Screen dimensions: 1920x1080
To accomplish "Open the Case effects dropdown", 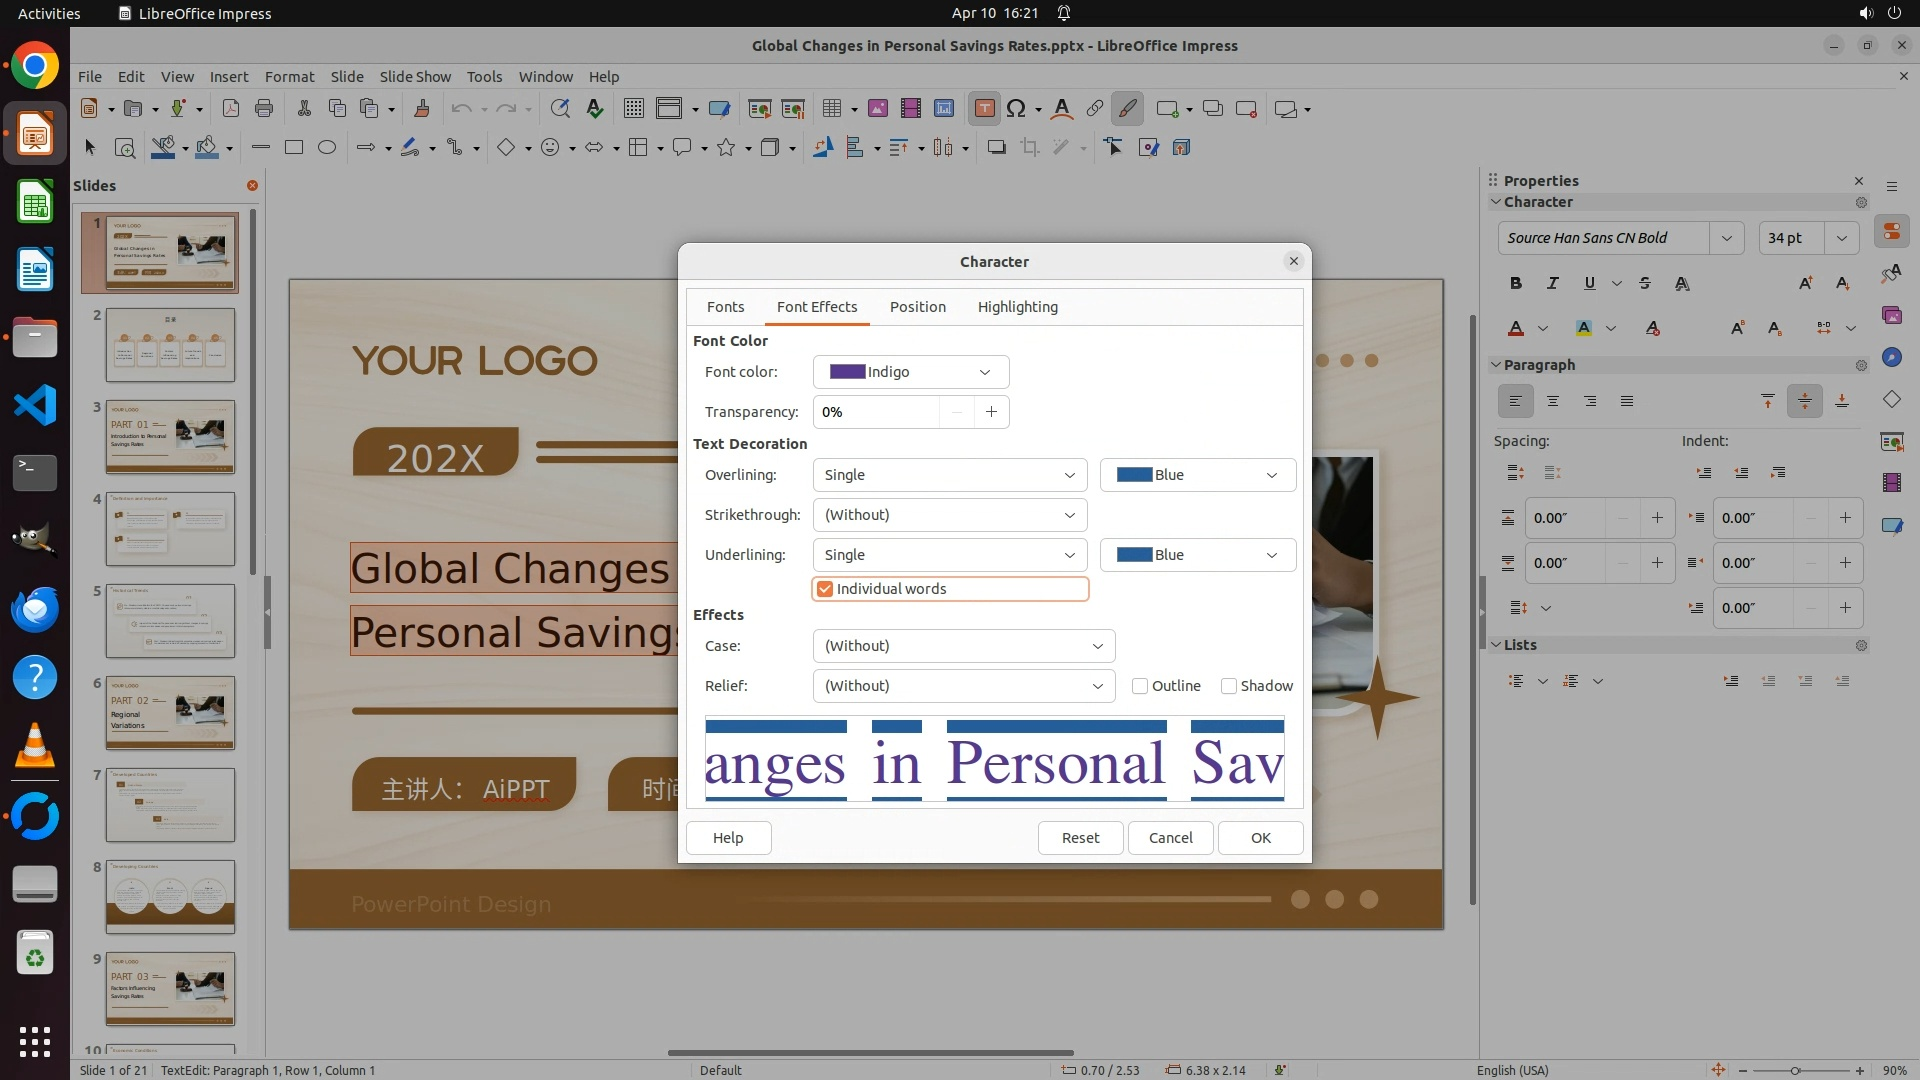I will pyautogui.click(x=963, y=646).
